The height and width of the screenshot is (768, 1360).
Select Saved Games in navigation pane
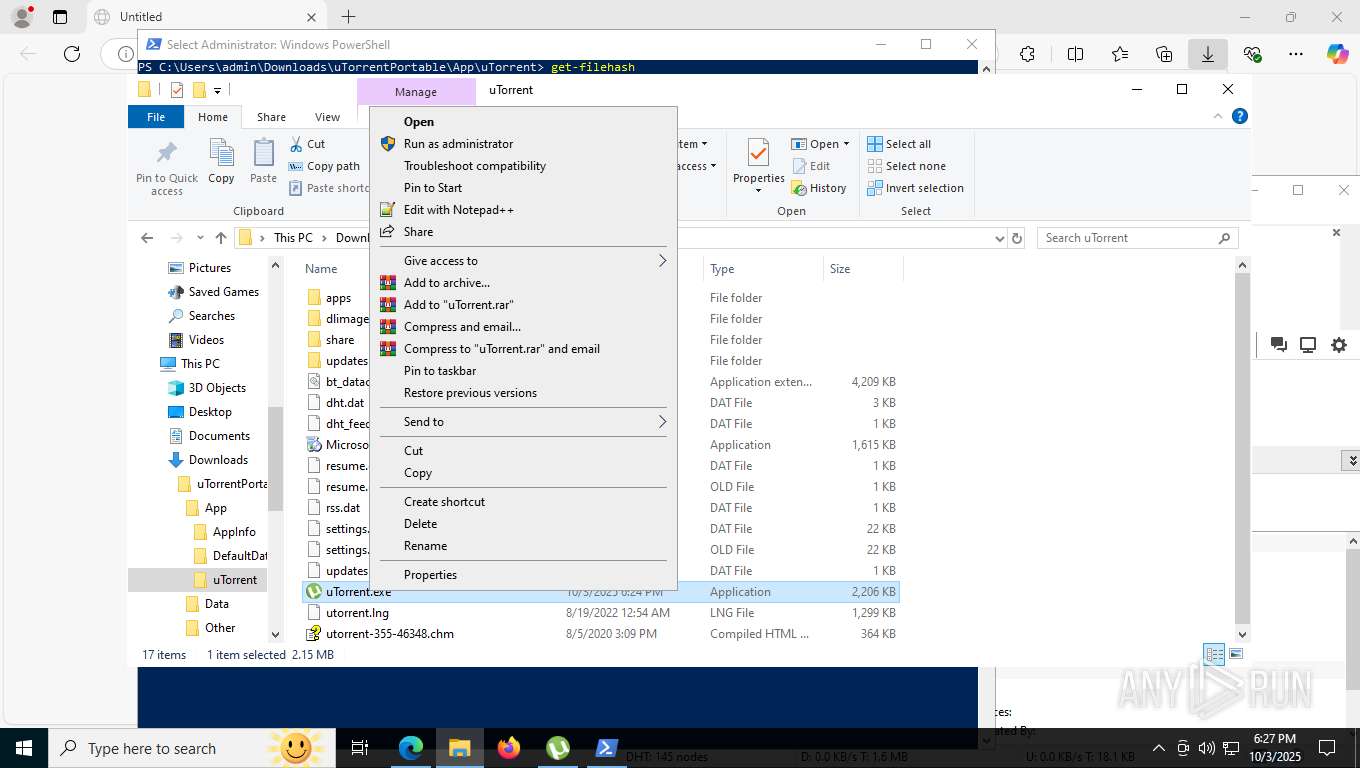[224, 292]
